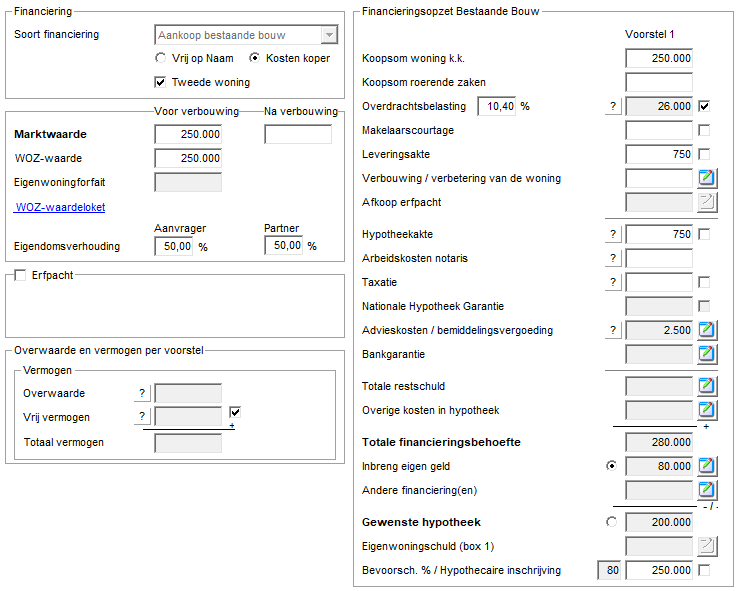Tick the Leveringsakte checkbox
The image size is (740, 591).
[704, 154]
